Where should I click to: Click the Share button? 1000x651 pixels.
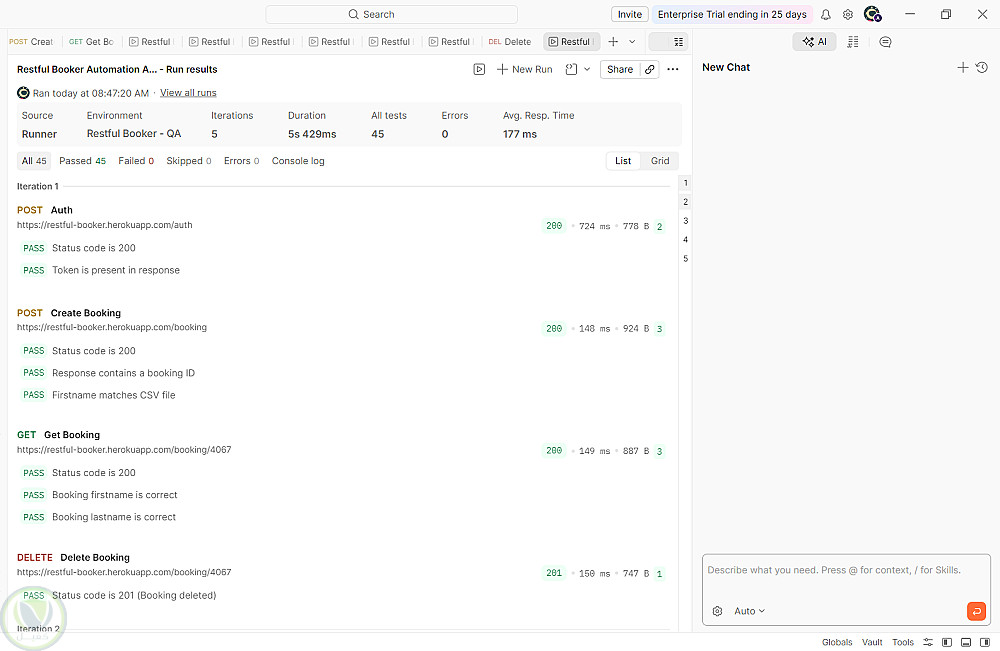point(620,69)
